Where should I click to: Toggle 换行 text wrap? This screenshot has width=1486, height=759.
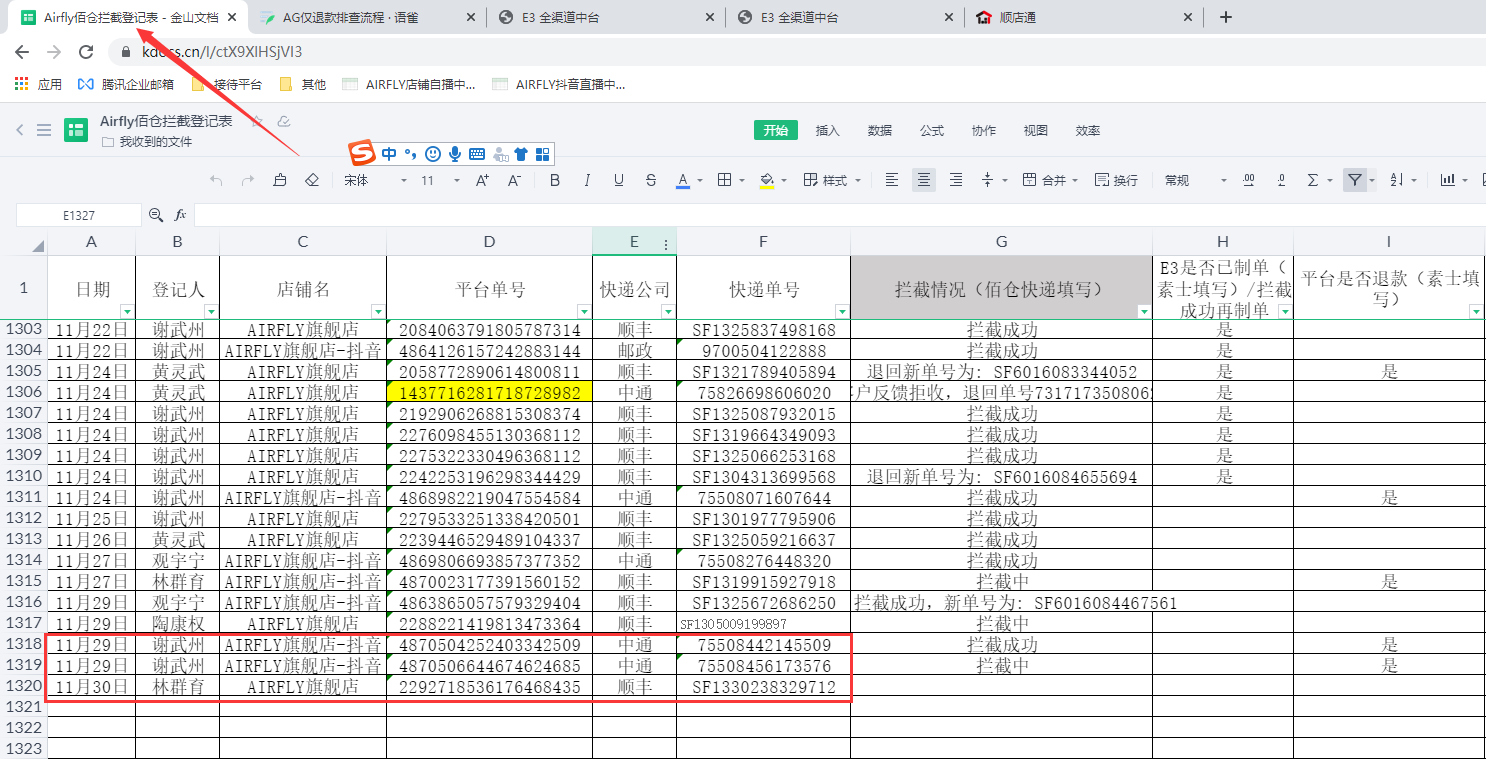(1117, 180)
